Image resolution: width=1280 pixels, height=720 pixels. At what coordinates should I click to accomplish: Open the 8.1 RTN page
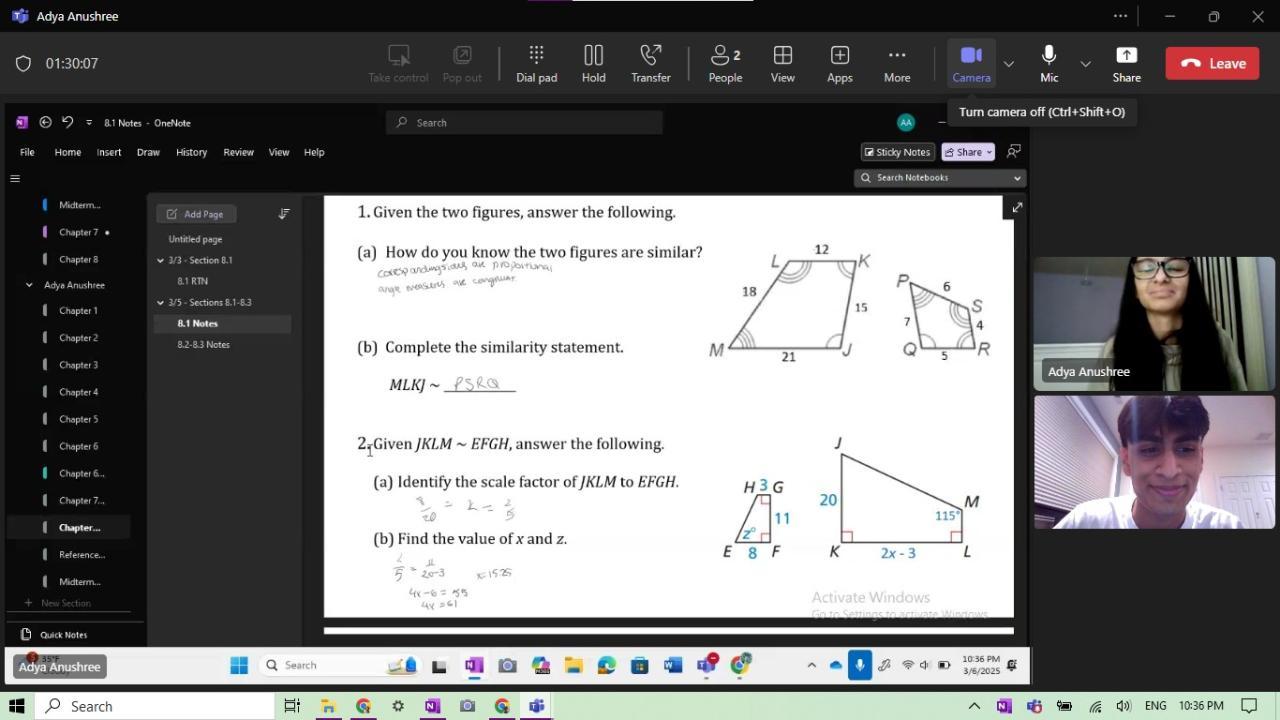193,281
